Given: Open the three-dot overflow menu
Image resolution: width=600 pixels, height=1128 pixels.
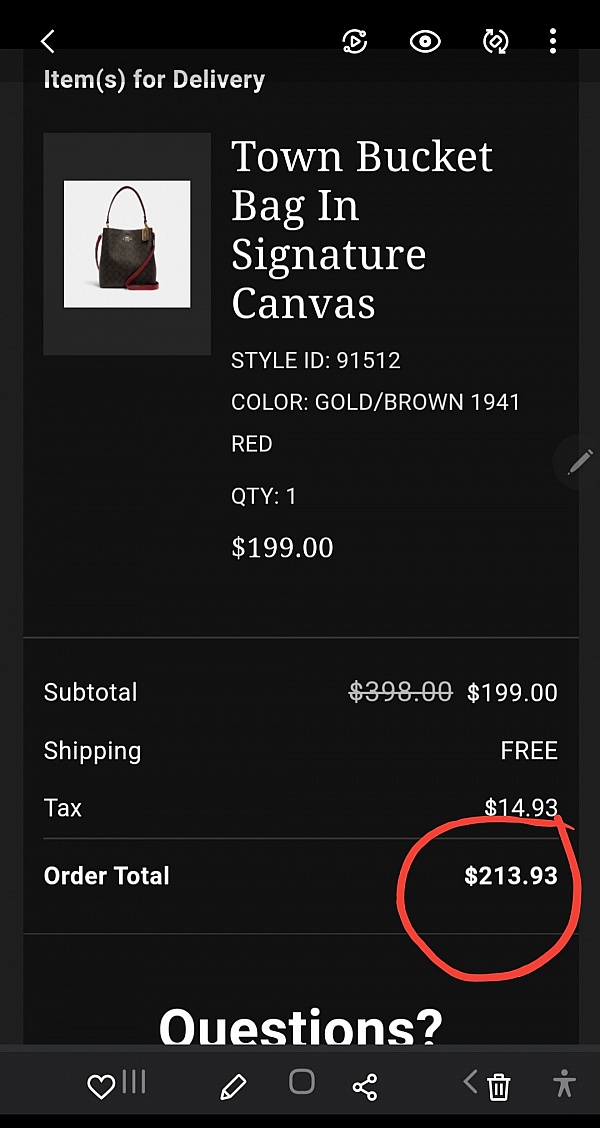Looking at the screenshot, I should point(553,41).
